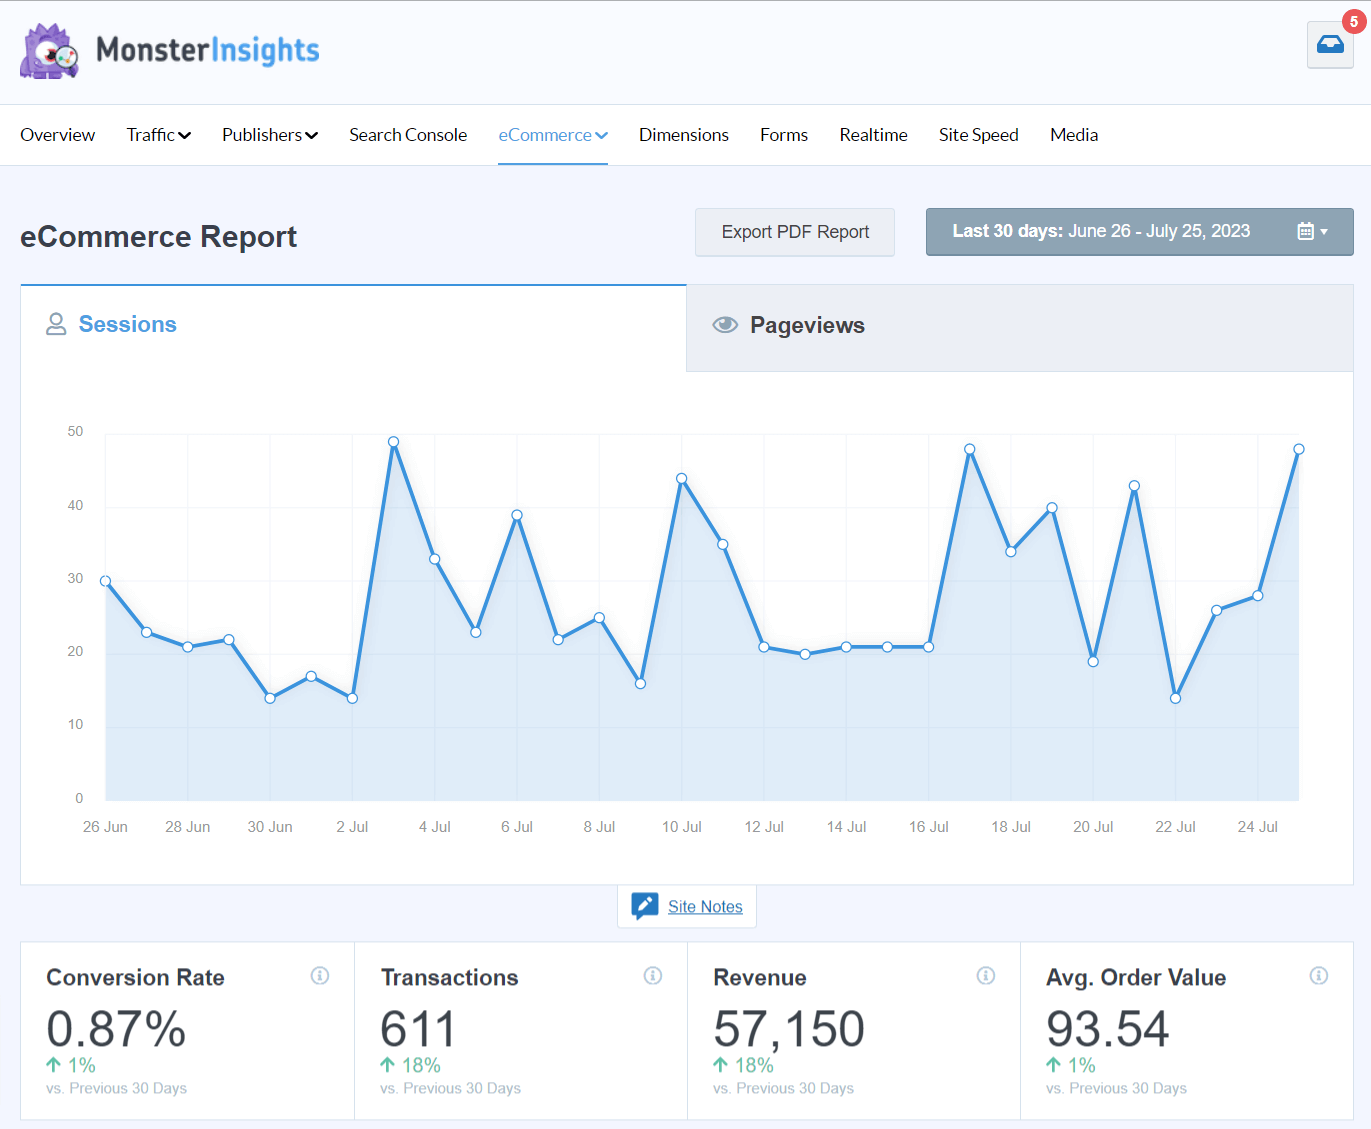
Task: Open the Conversion Rate info tooltip icon
Action: click(320, 975)
